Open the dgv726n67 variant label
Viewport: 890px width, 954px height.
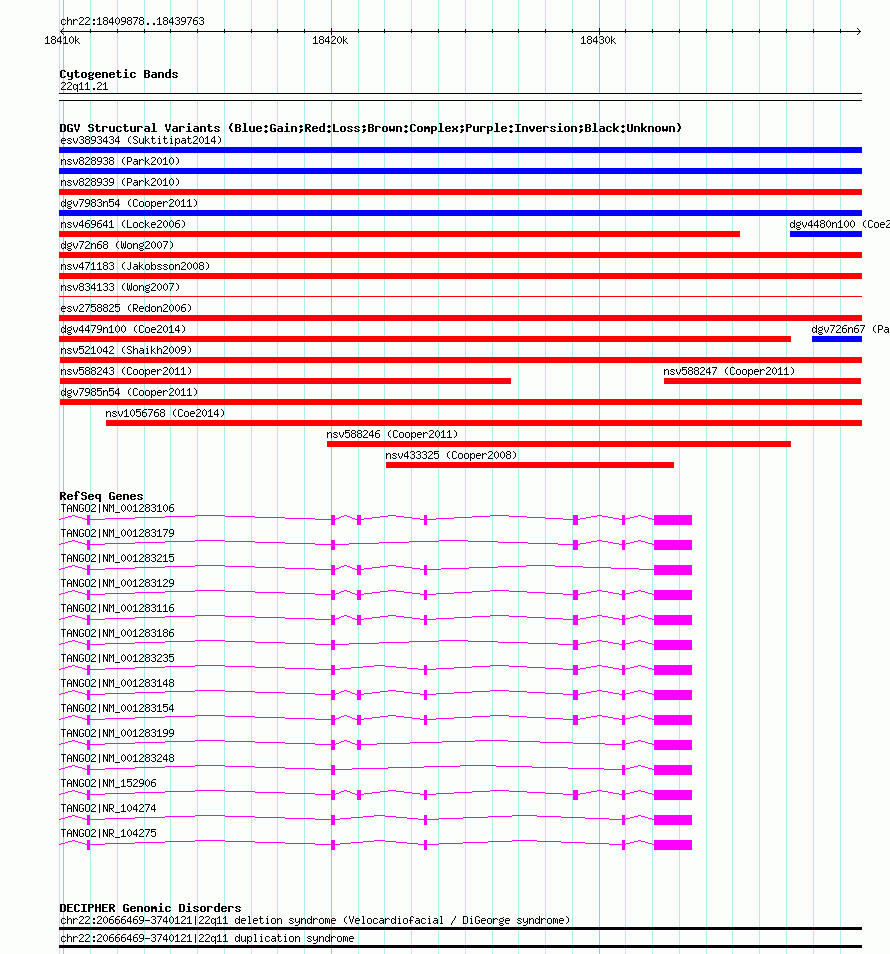click(x=850, y=329)
